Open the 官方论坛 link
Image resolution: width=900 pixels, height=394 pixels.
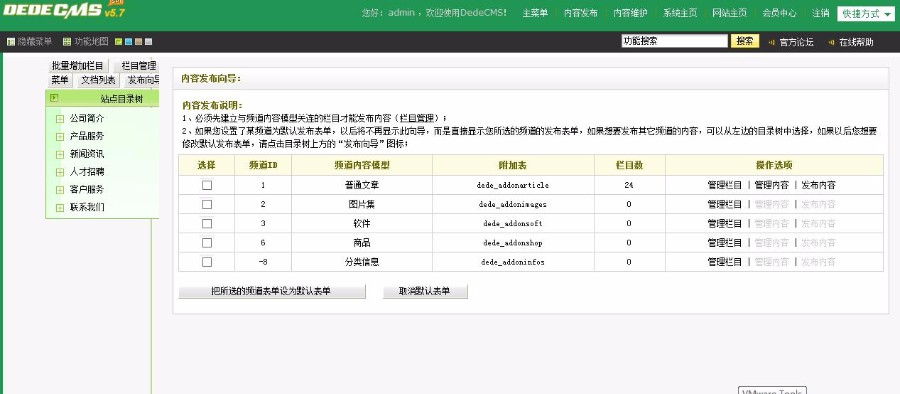796,42
